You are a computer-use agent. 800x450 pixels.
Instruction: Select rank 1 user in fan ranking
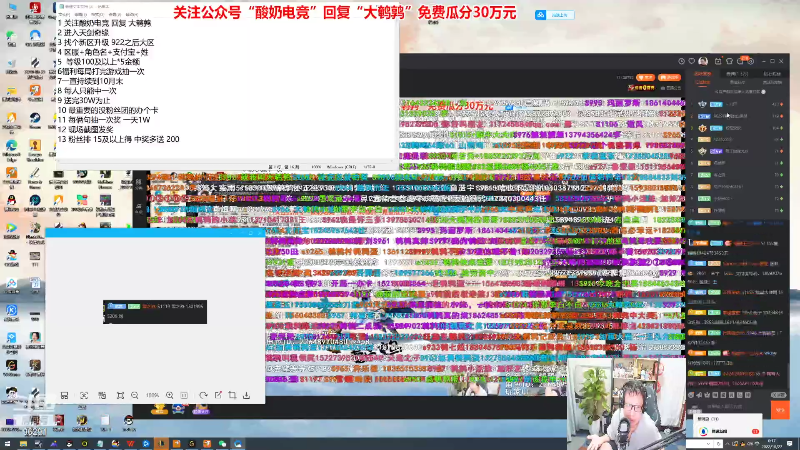click(x=737, y=104)
